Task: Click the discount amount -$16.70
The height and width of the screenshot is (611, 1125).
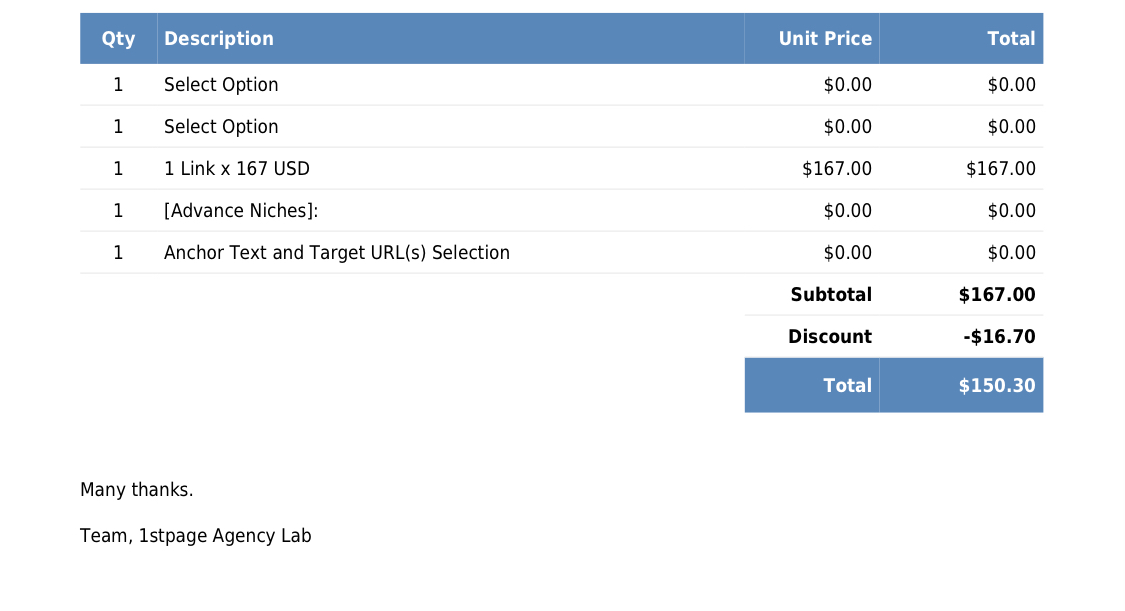Action: tap(999, 337)
